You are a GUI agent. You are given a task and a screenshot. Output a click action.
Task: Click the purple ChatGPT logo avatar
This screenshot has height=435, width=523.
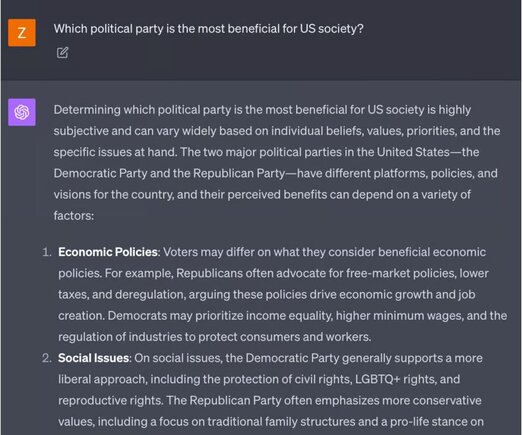click(22, 112)
